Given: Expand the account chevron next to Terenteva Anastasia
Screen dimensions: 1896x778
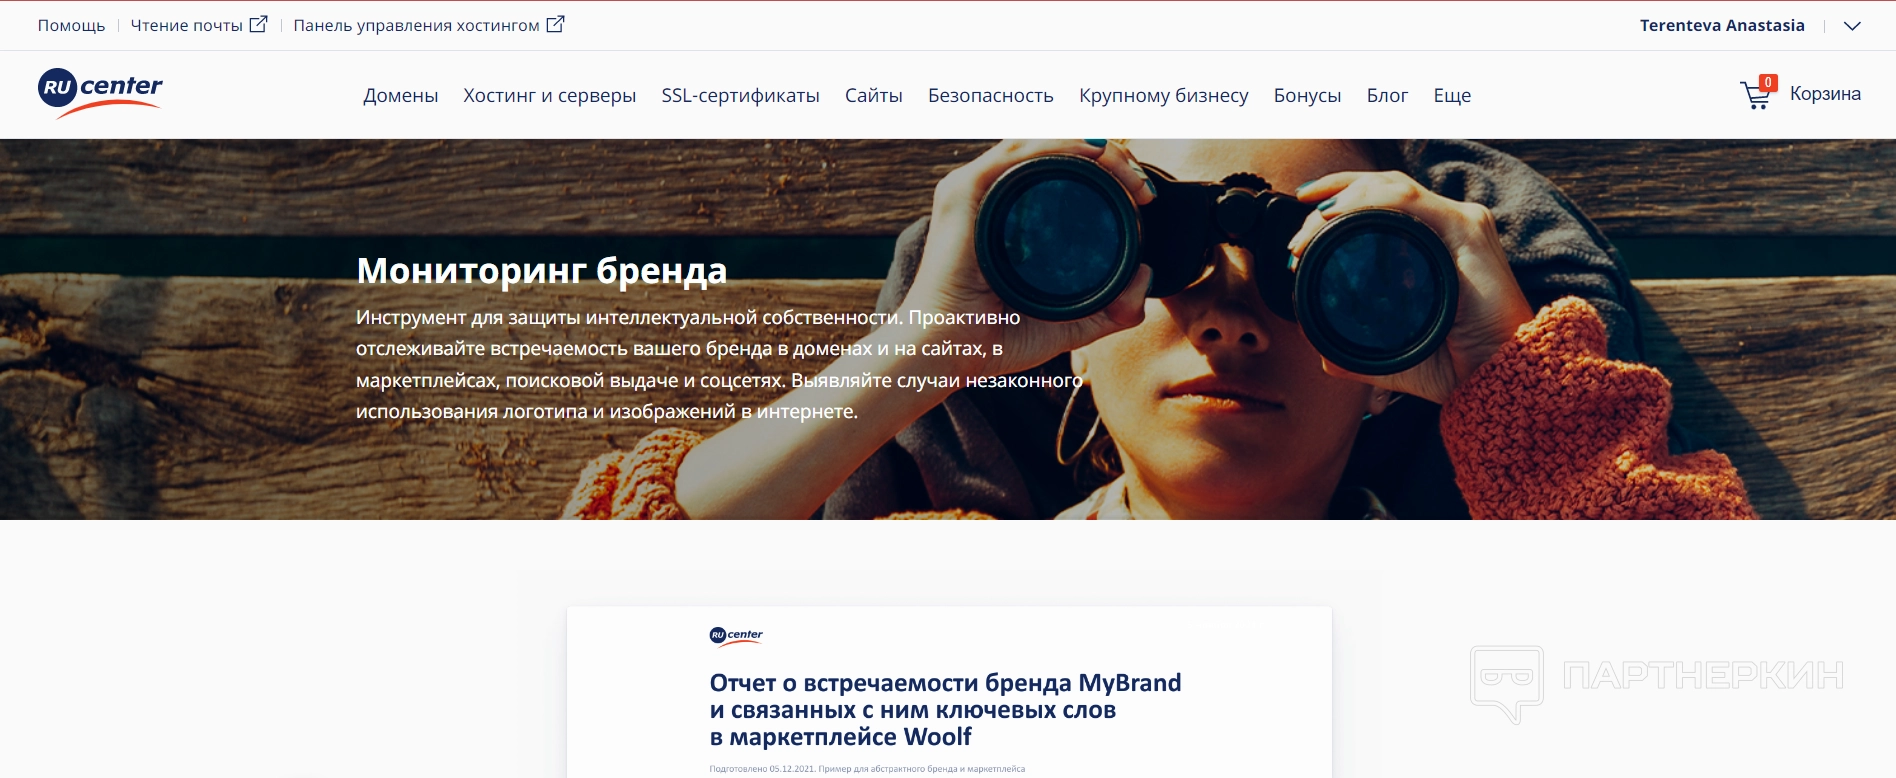Looking at the screenshot, I should pos(1852,26).
